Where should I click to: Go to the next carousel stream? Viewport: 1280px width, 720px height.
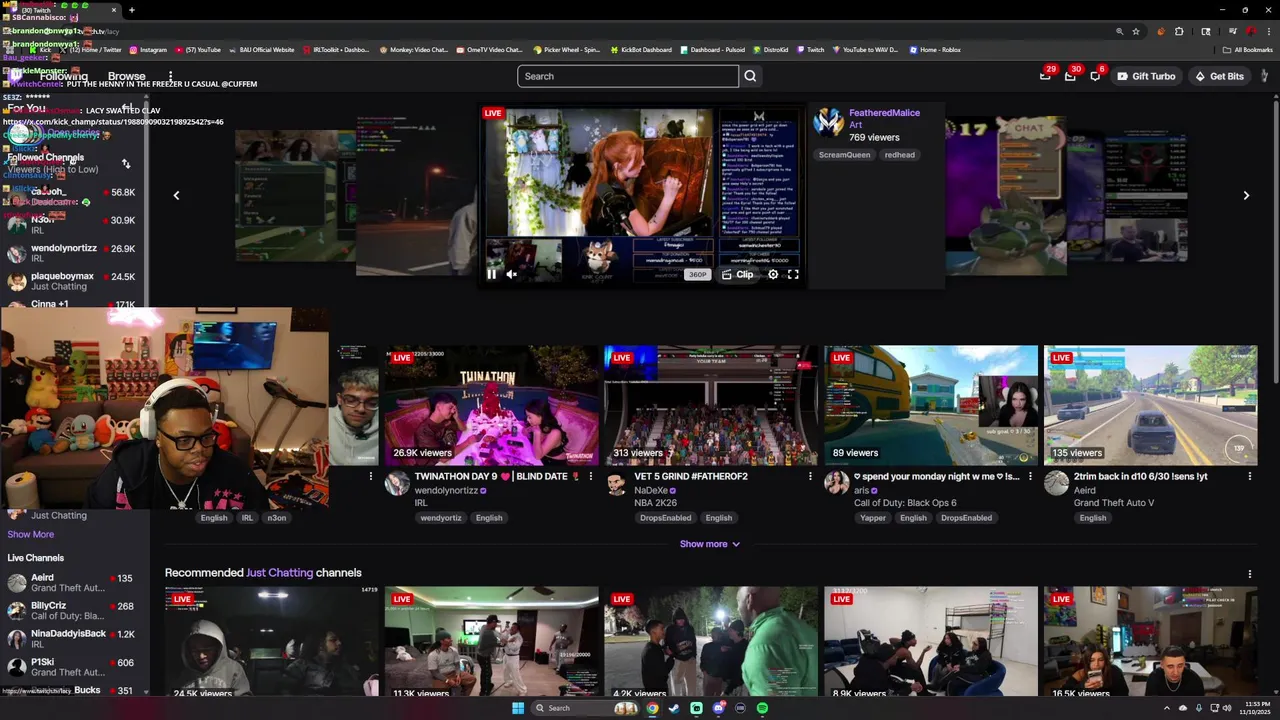point(1246,195)
